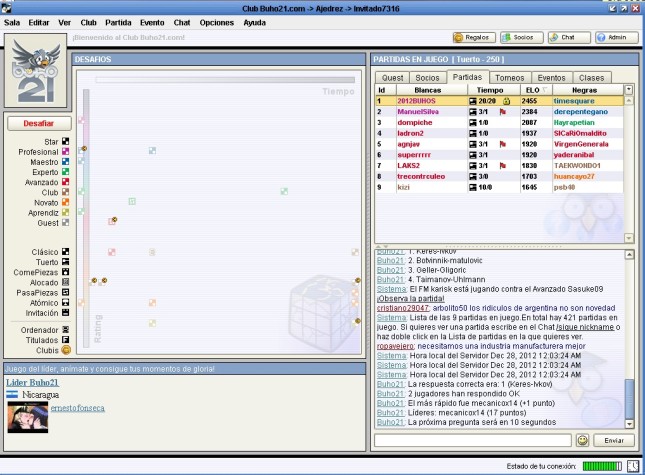Viewport: 645px width, 475px height.
Task: Switch to the Clases tab
Action: 591,77
